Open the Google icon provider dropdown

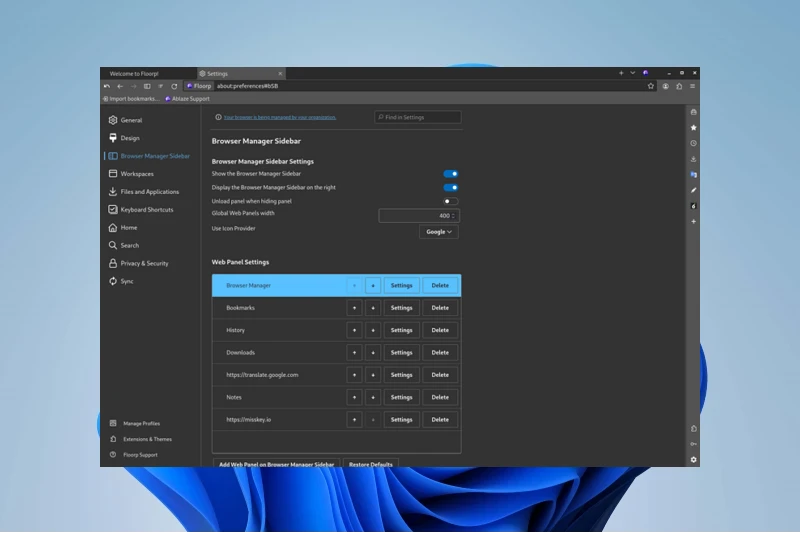point(439,232)
